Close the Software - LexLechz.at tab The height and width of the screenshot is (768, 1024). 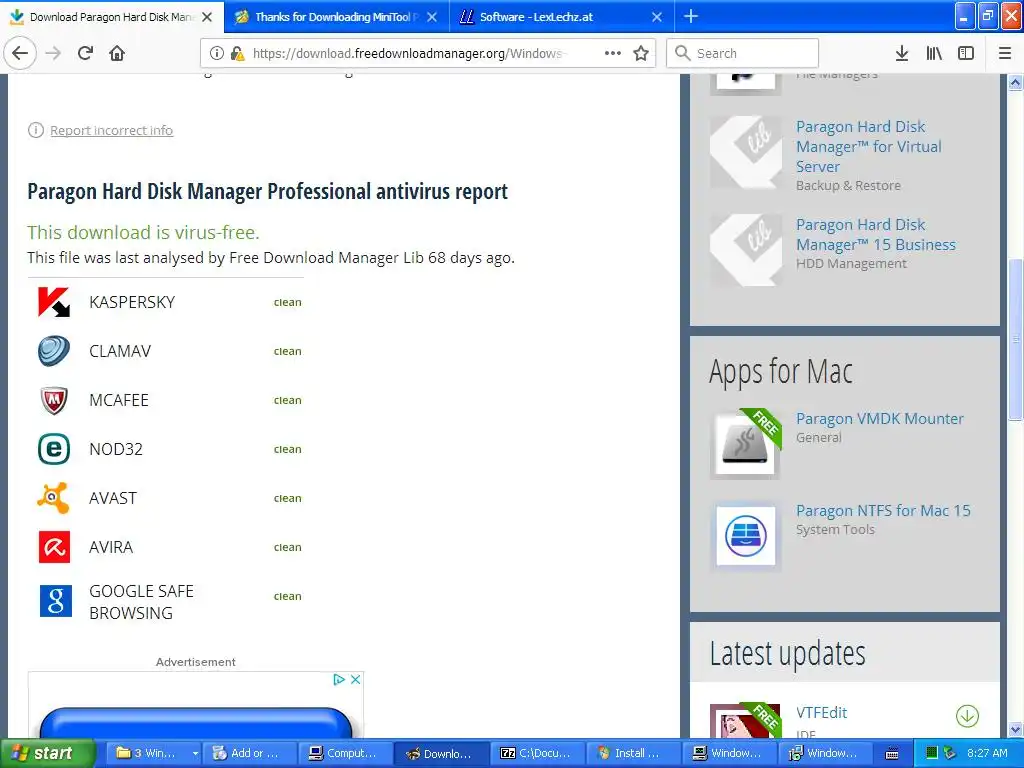tap(657, 17)
